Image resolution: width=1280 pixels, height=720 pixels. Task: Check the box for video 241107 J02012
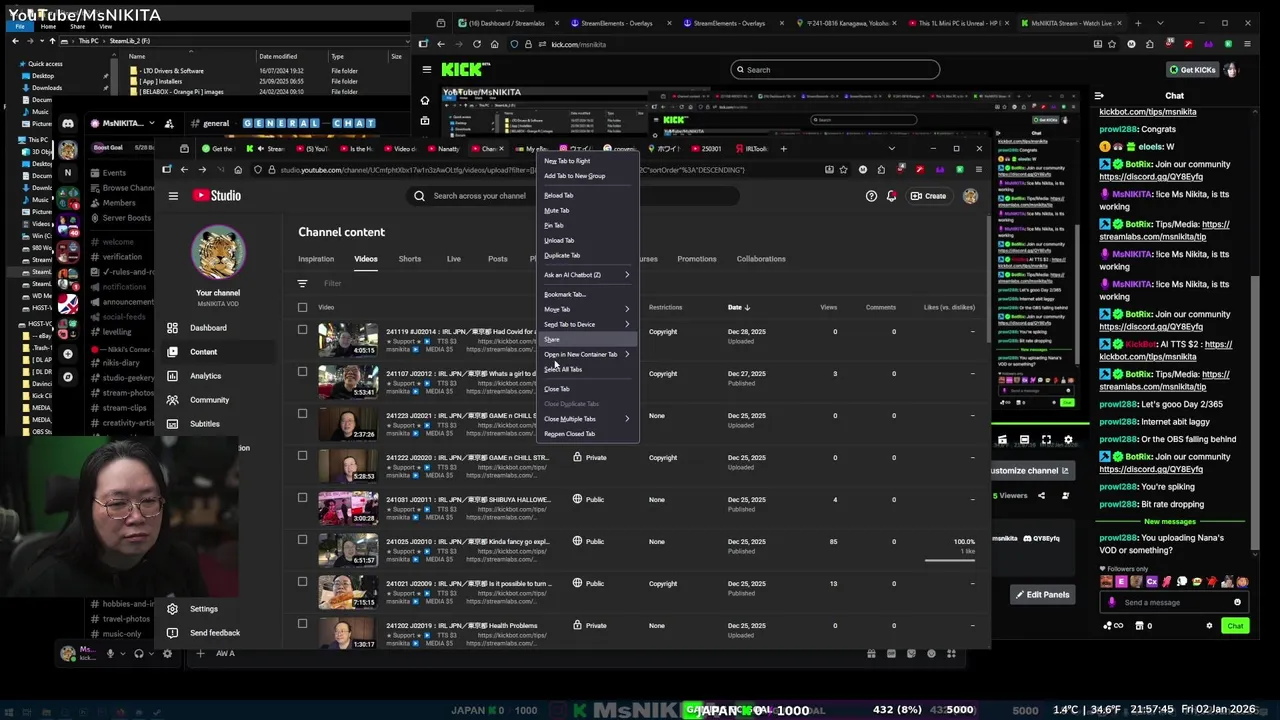point(302,372)
